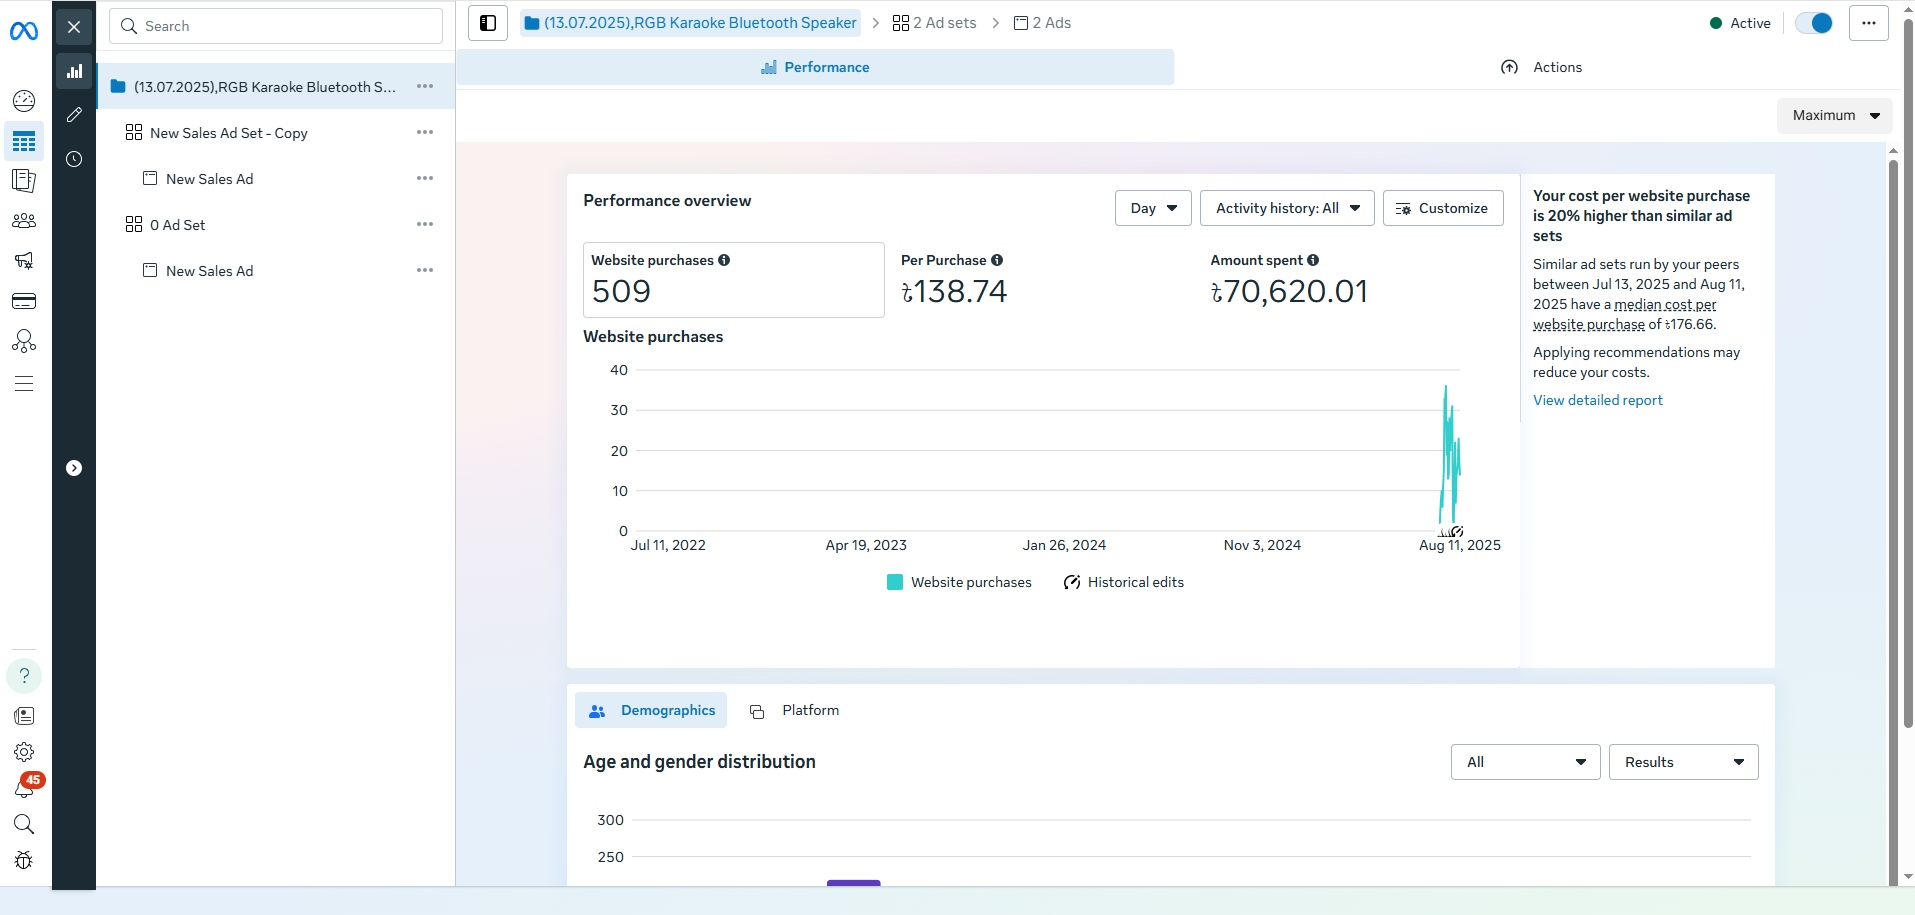Click the pencil edit icon
This screenshot has width=1915, height=915.
point(74,115)
